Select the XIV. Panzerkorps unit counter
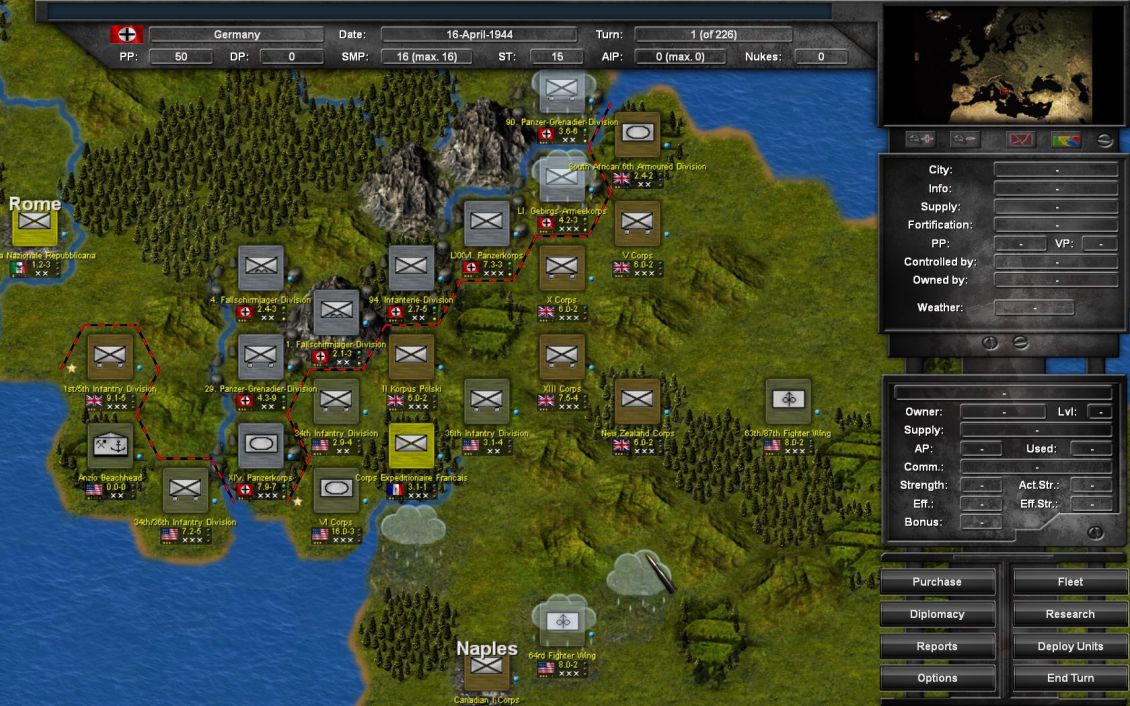1130x706 pixels. 261,446
